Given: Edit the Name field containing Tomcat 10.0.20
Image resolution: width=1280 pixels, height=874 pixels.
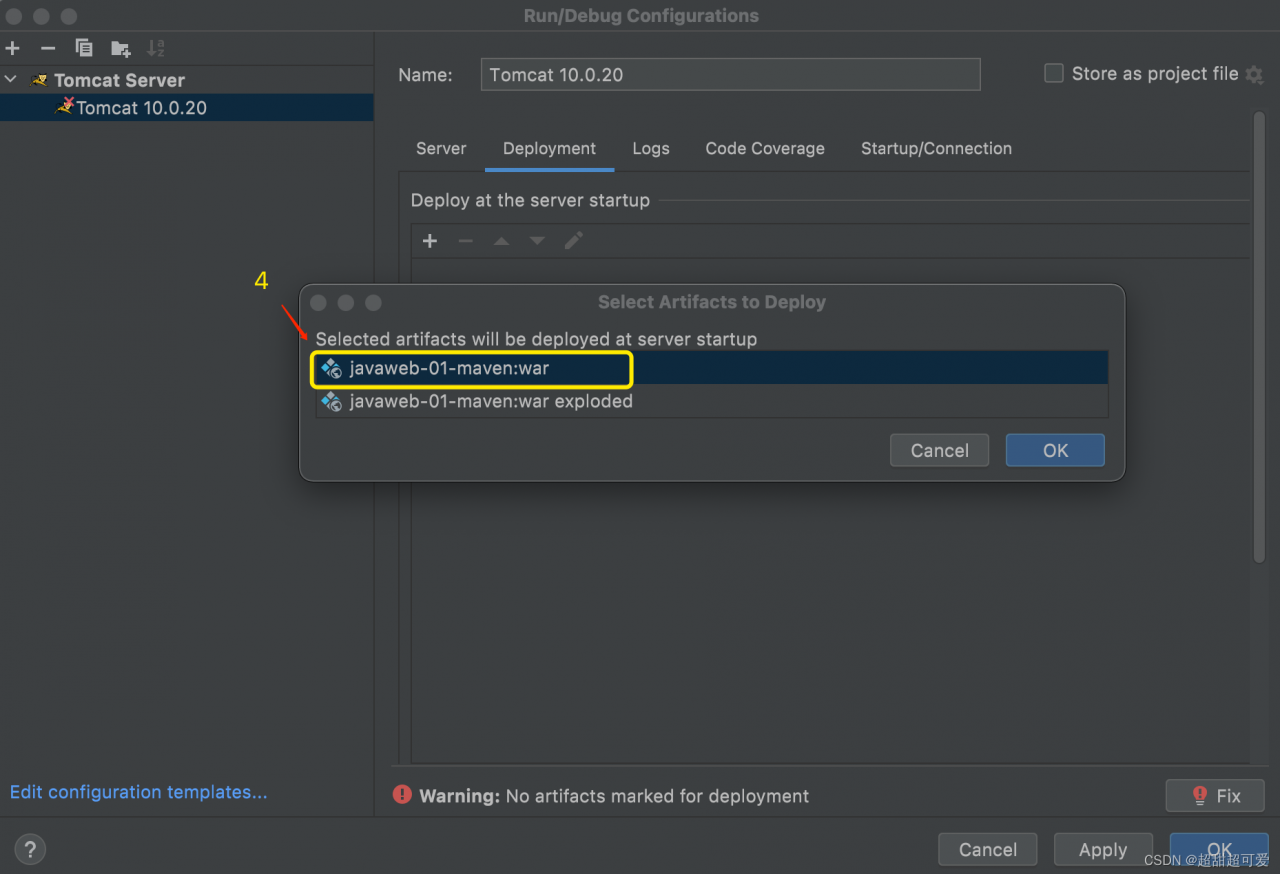Looking at the screenshot, I should coord(730,75).
